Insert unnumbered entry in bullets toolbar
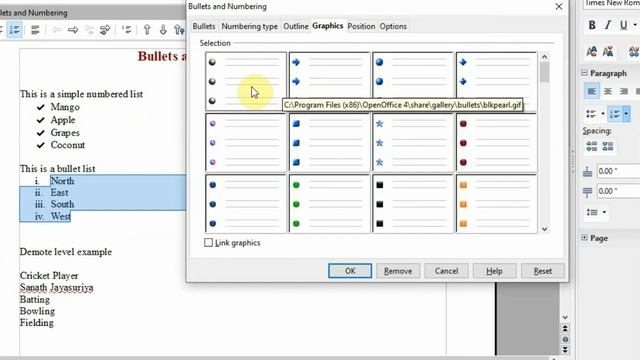 pos(127,29)
